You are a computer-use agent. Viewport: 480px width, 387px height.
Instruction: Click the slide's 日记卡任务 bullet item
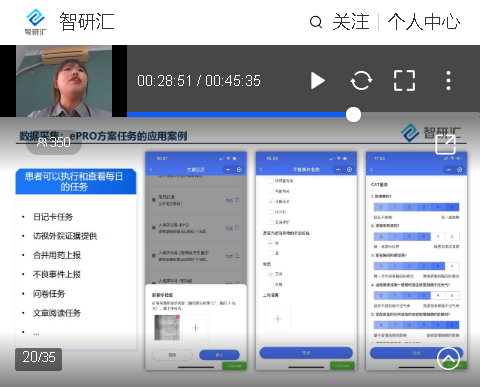pos(53,217)
